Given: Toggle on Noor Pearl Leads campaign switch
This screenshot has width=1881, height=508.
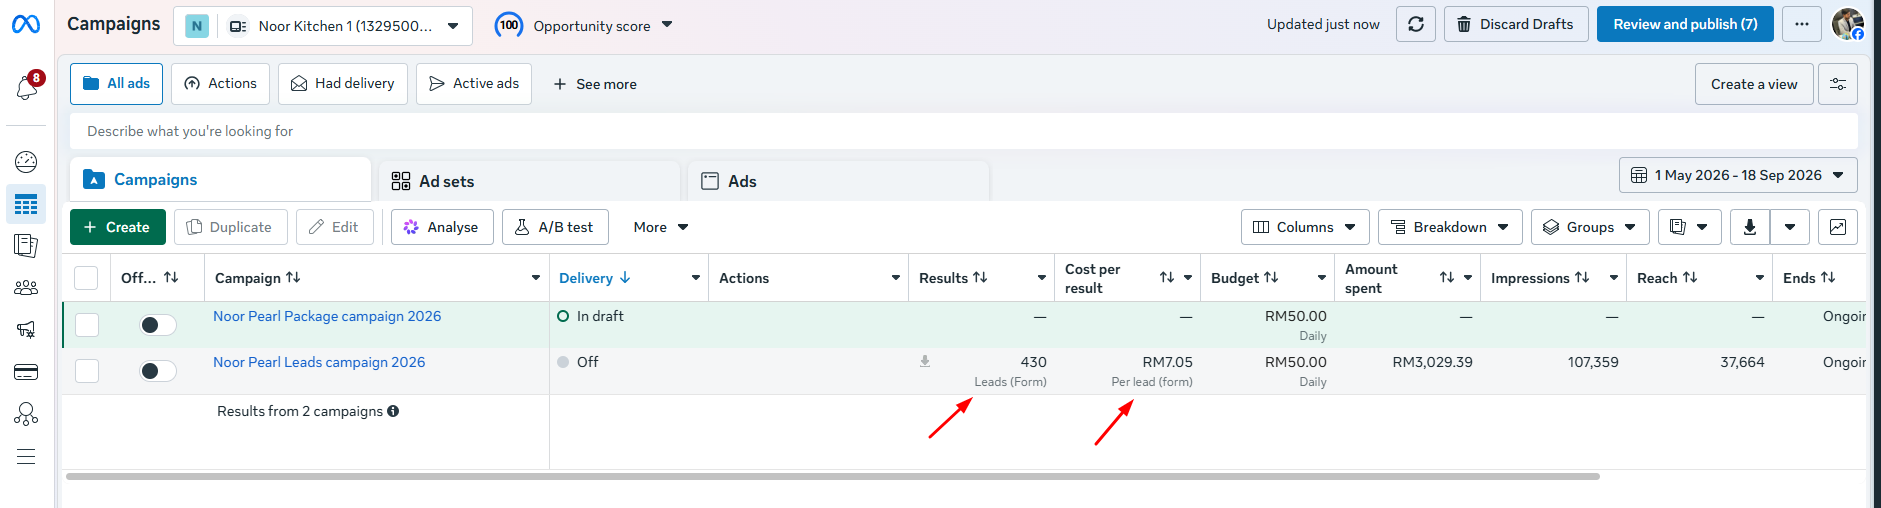Looking at the screenshot, I should pyautogui.click(x=157, y=371).
